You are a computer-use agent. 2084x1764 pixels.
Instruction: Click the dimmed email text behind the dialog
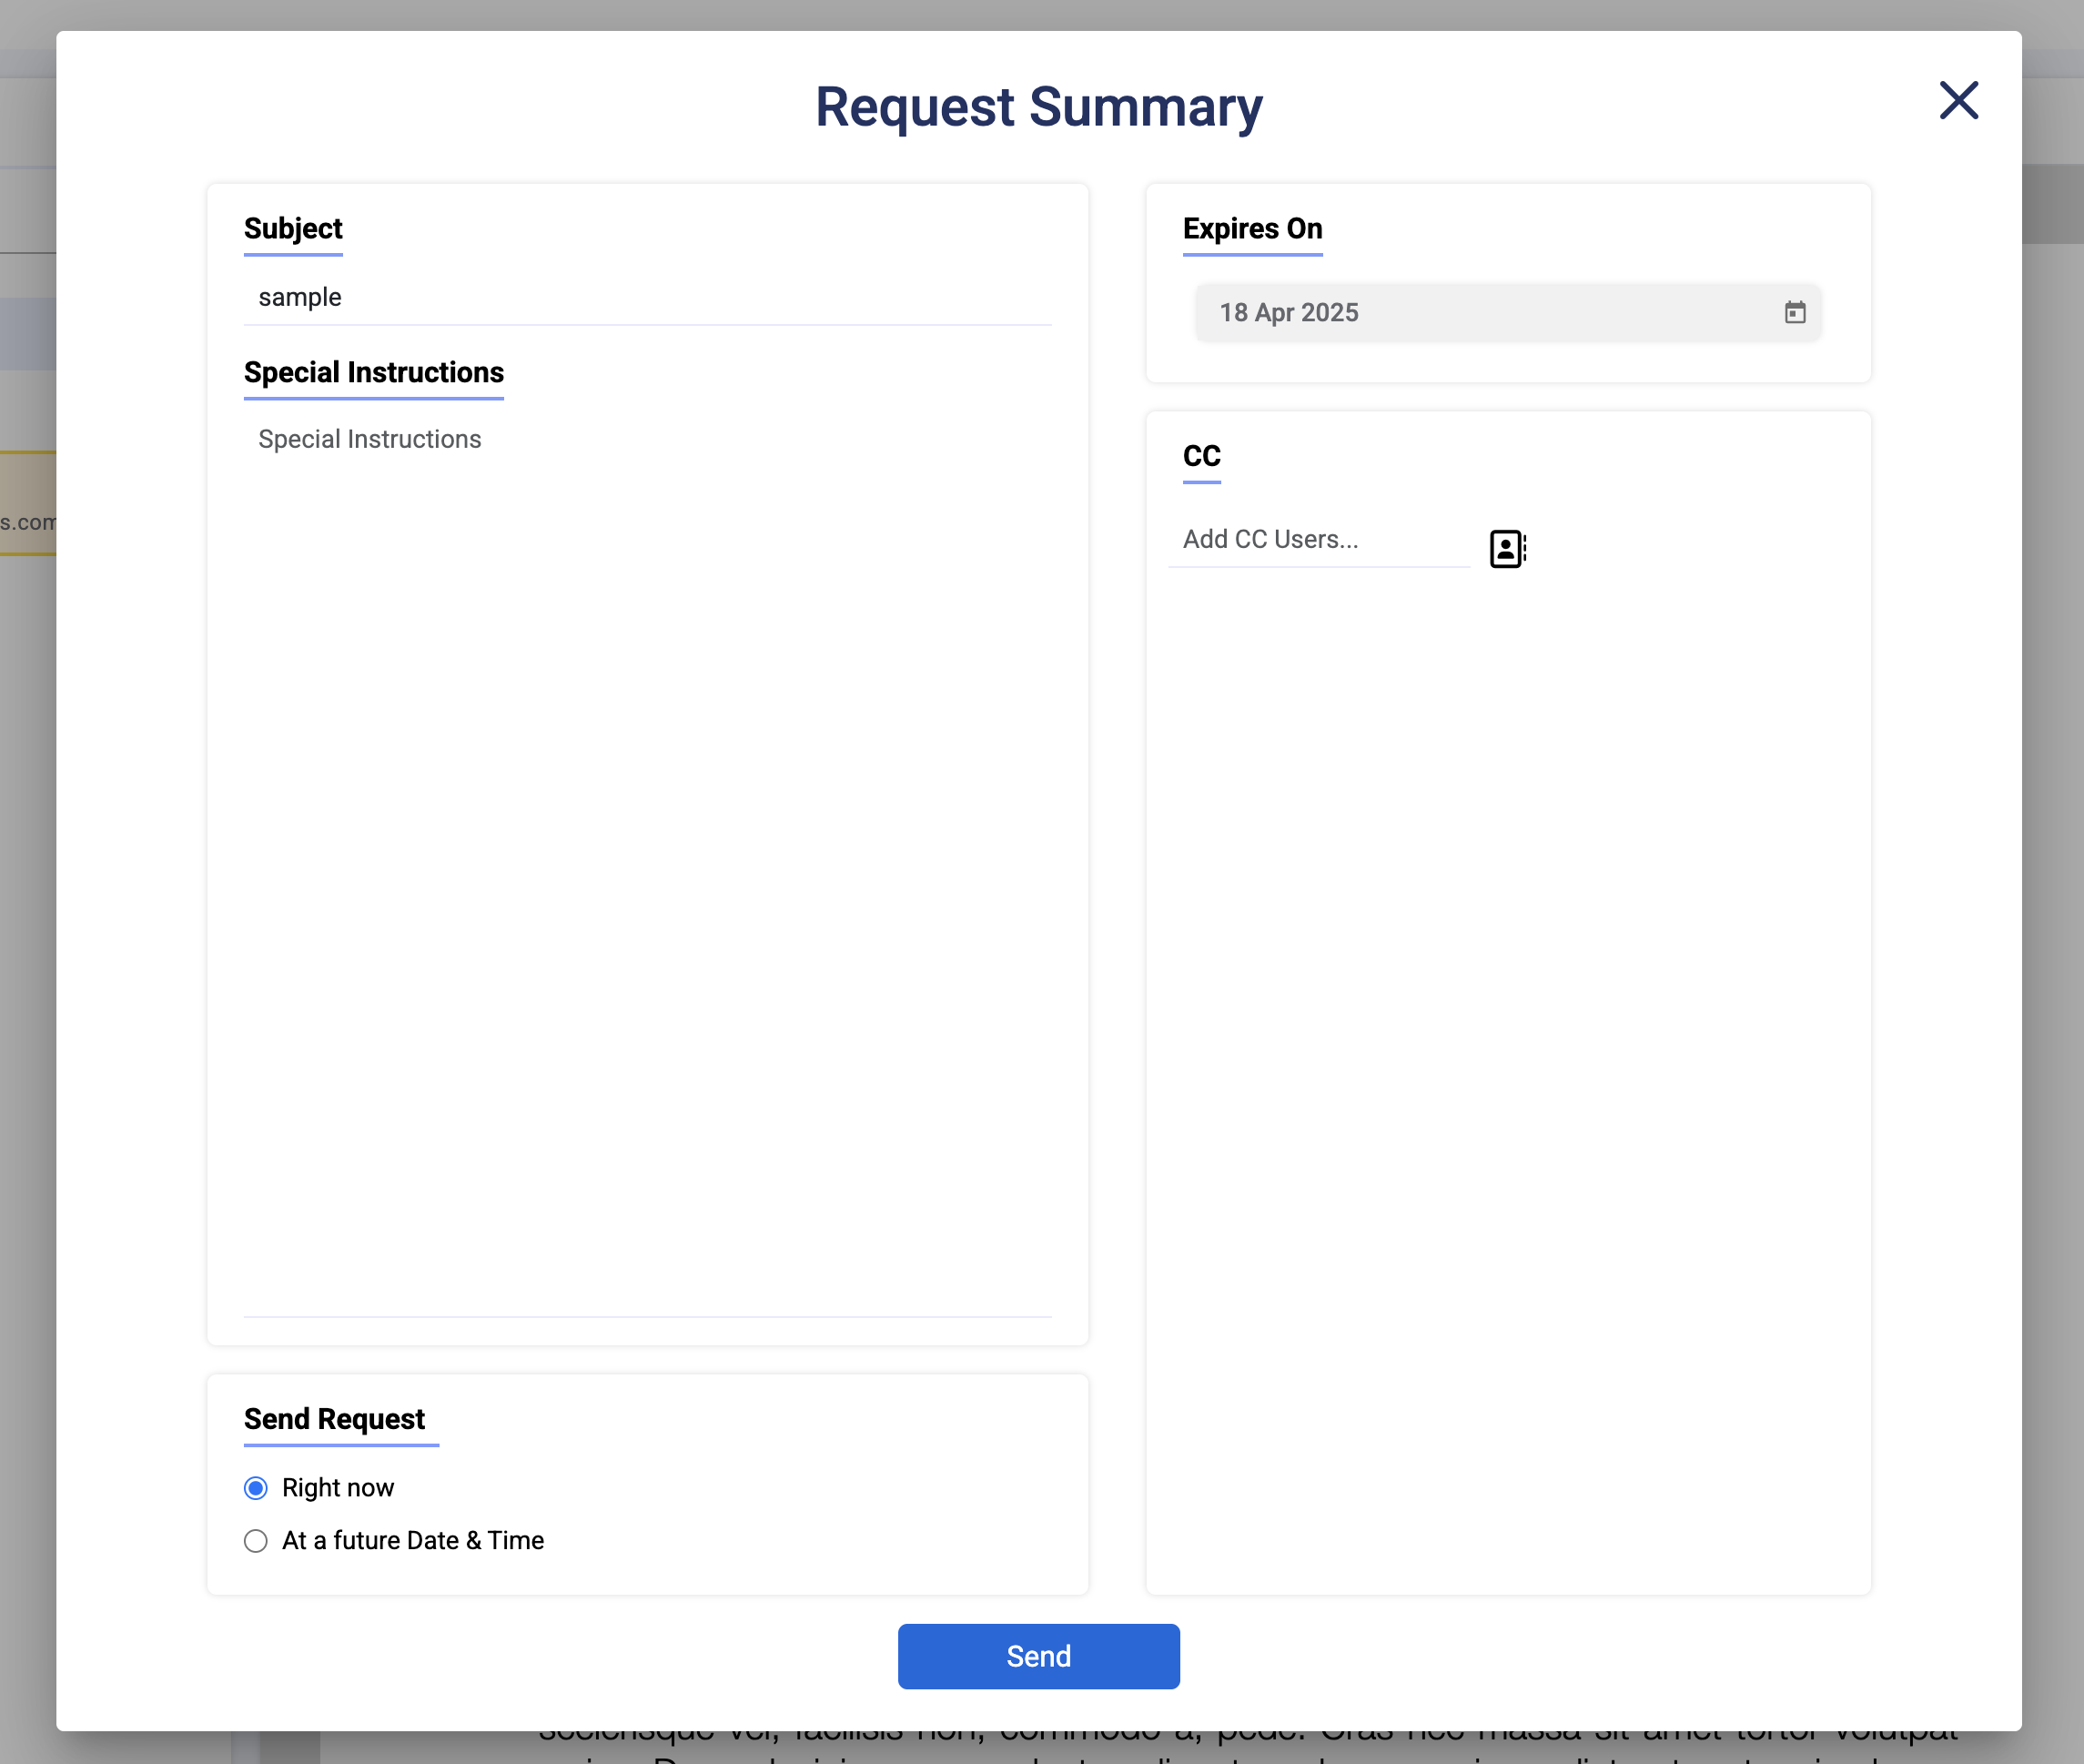point(27,522)
